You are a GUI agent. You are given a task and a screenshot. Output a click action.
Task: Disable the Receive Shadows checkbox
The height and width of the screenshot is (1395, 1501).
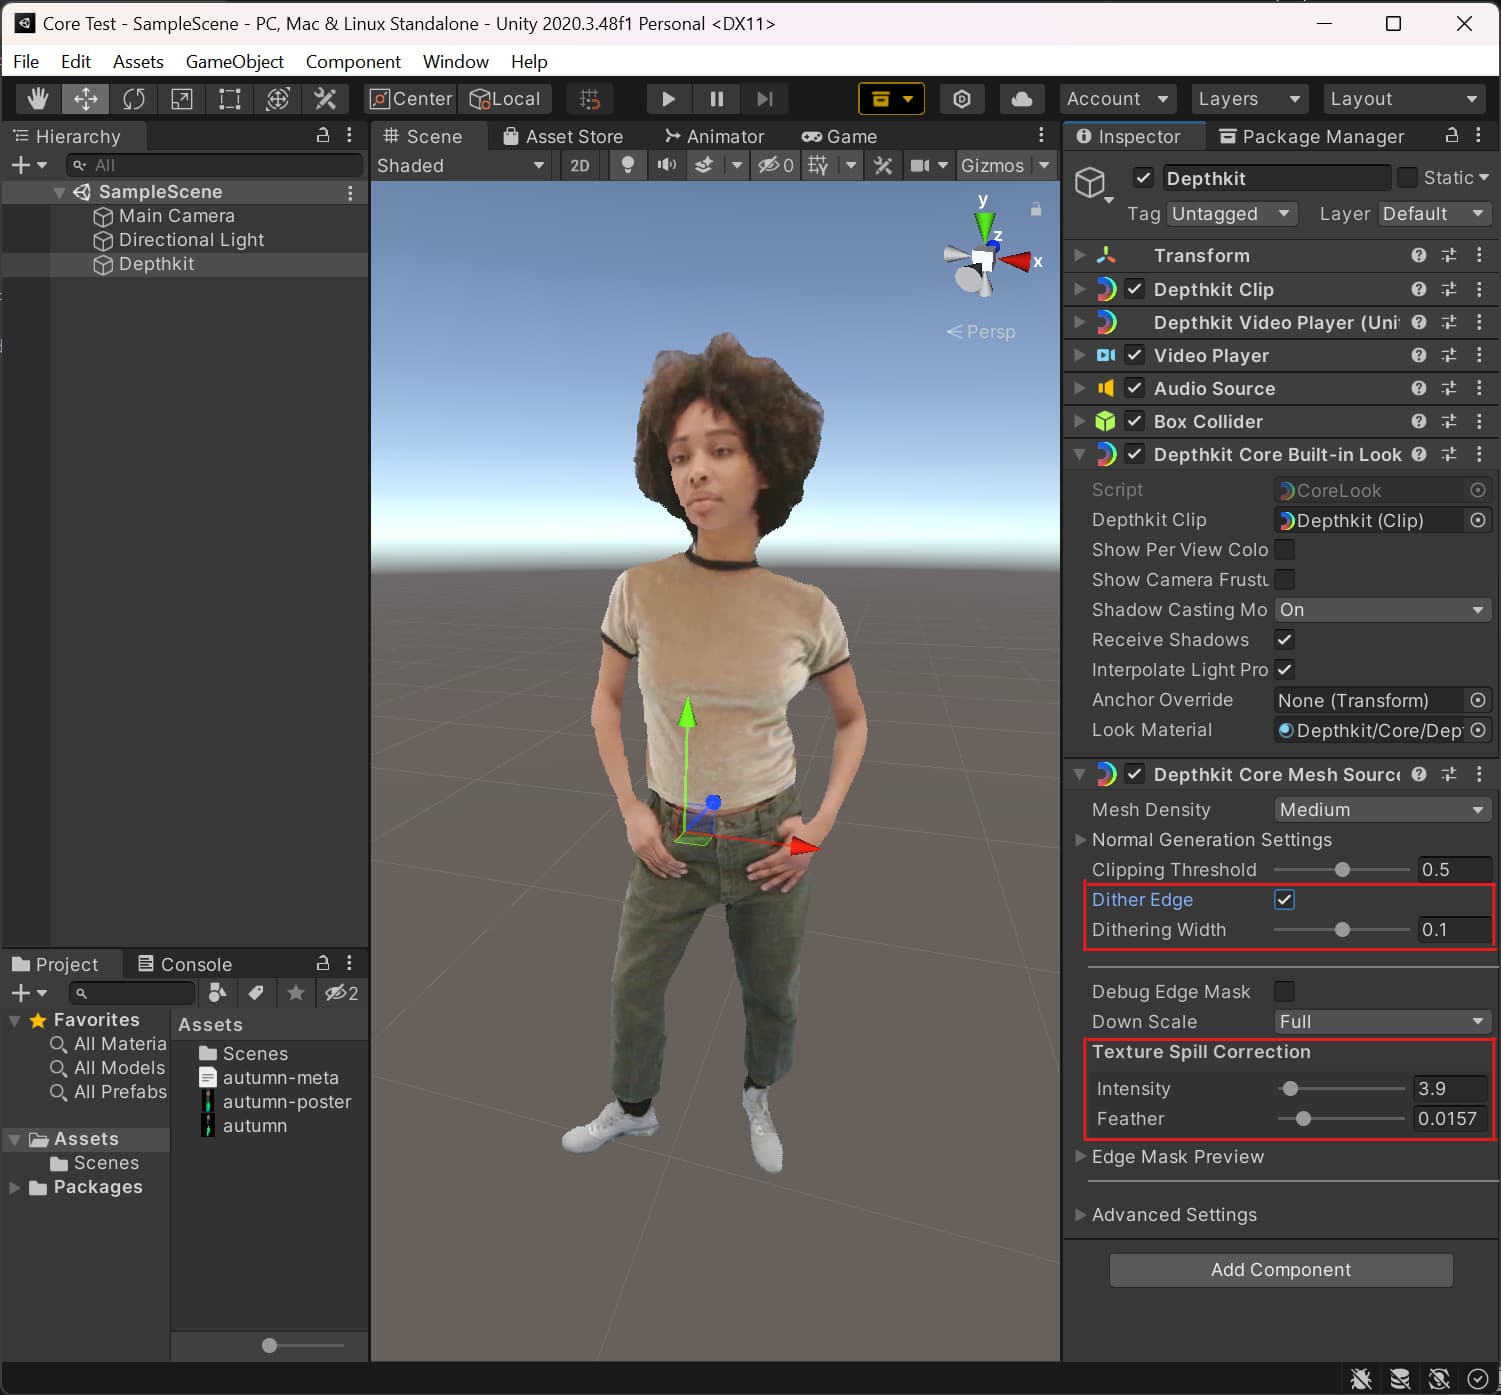click(1284, 640)
